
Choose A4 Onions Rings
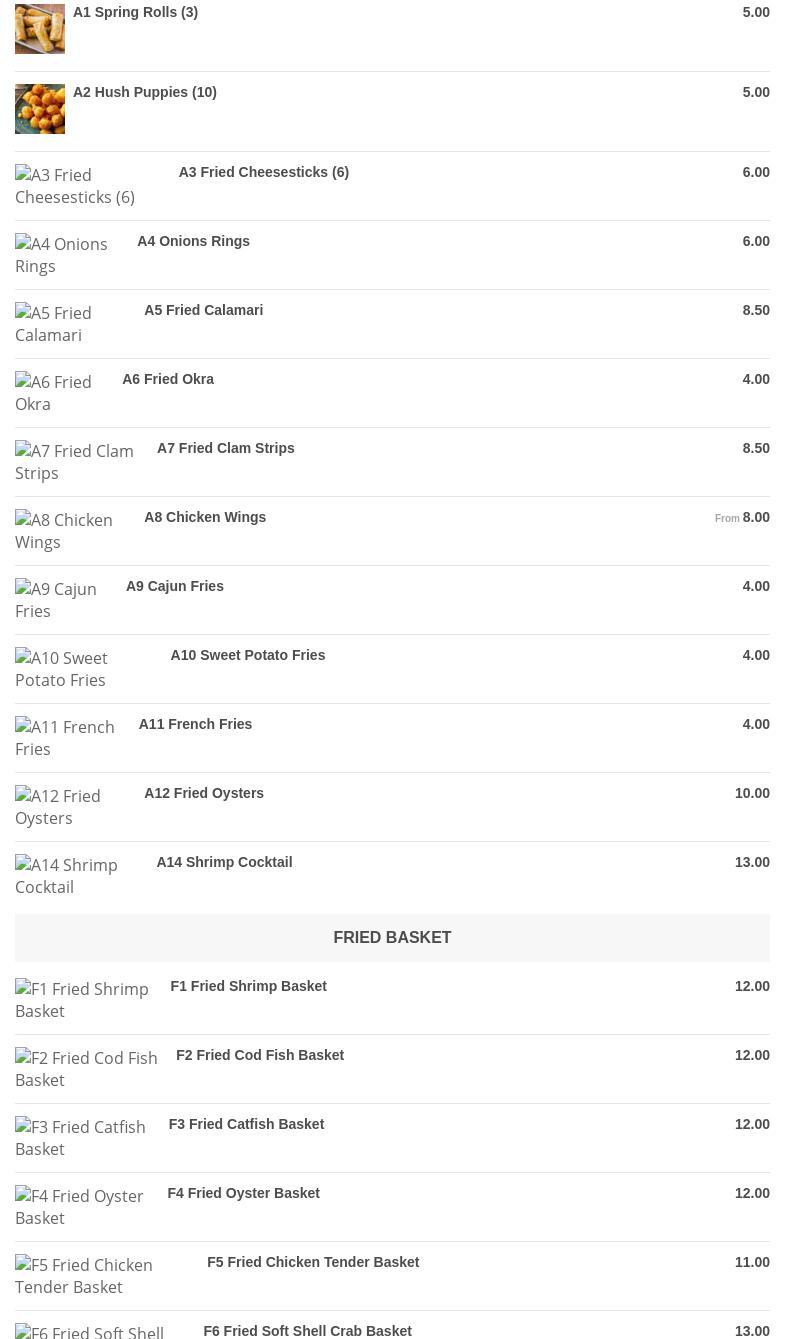point(193,241)
